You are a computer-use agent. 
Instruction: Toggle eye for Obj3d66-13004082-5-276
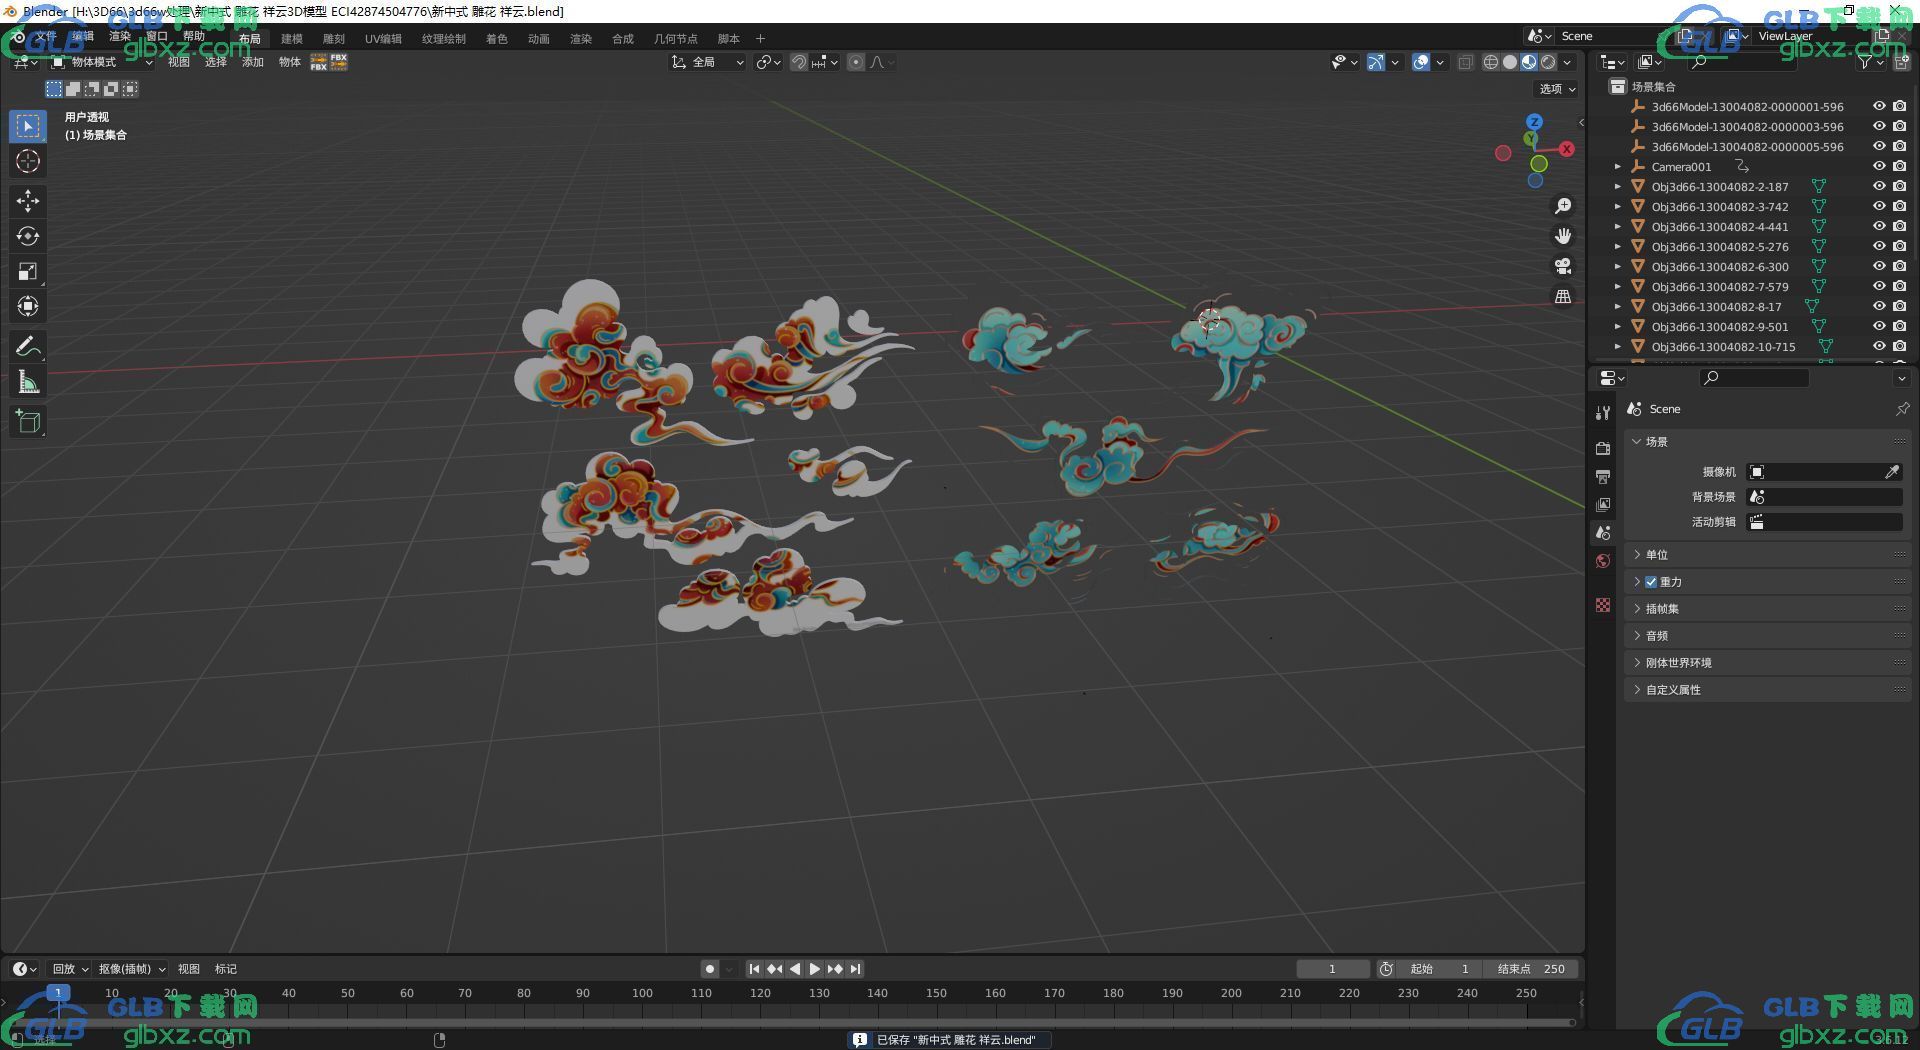tap(1879, 246)
